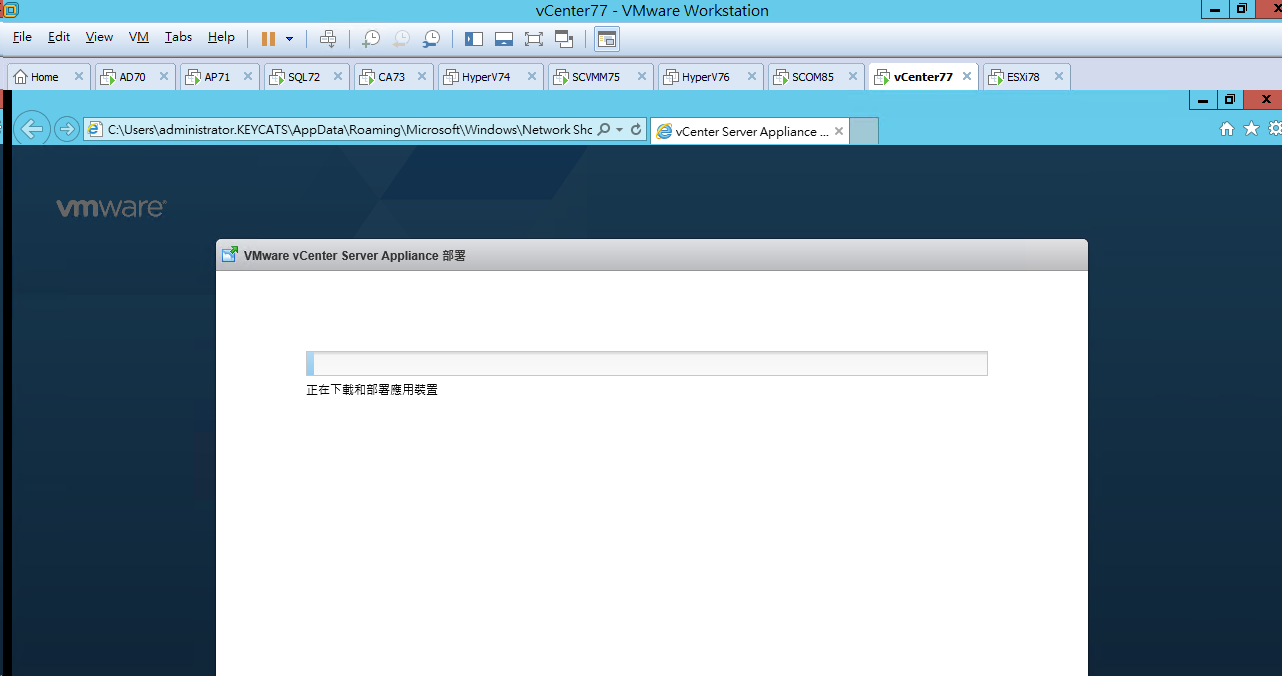Close the CA73 tab
1282x676 pixels.
click(422, 76)
